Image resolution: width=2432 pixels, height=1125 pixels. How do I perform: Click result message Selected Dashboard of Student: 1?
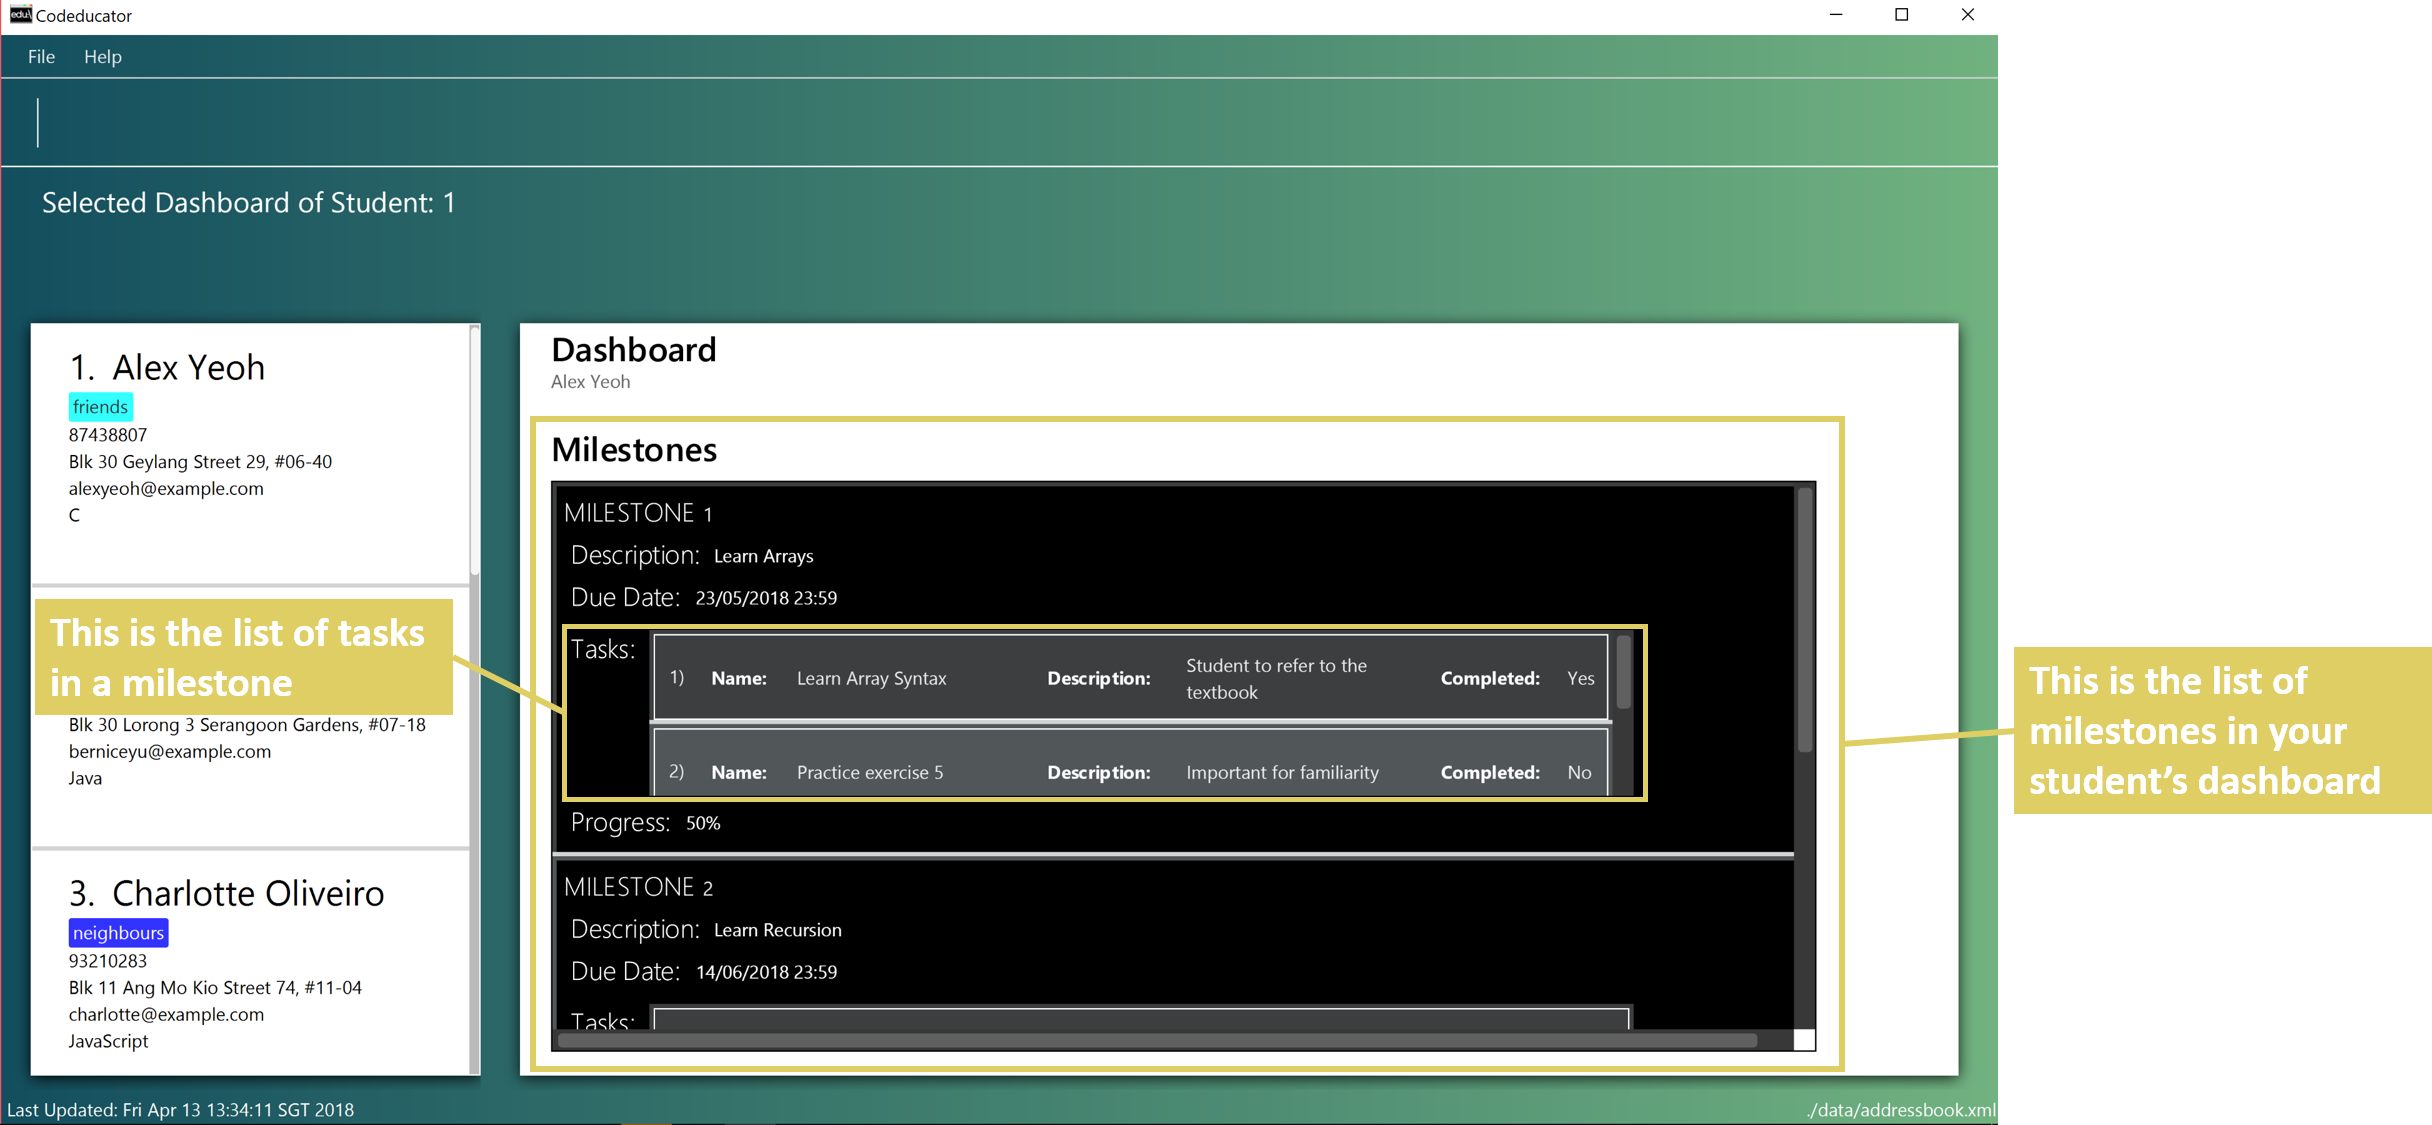tap(248, 203)
